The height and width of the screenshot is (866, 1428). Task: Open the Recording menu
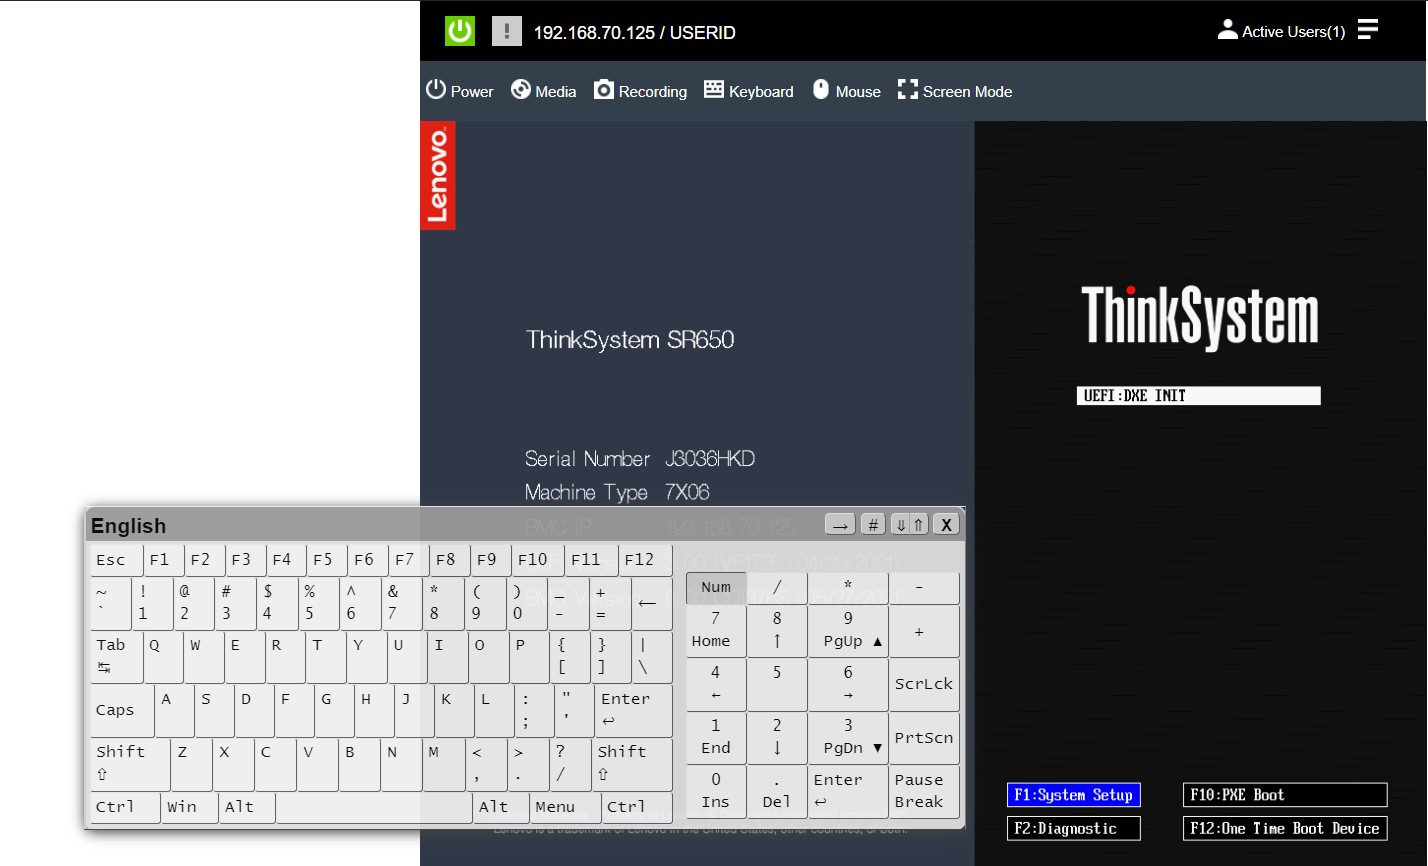coord(641,91)
